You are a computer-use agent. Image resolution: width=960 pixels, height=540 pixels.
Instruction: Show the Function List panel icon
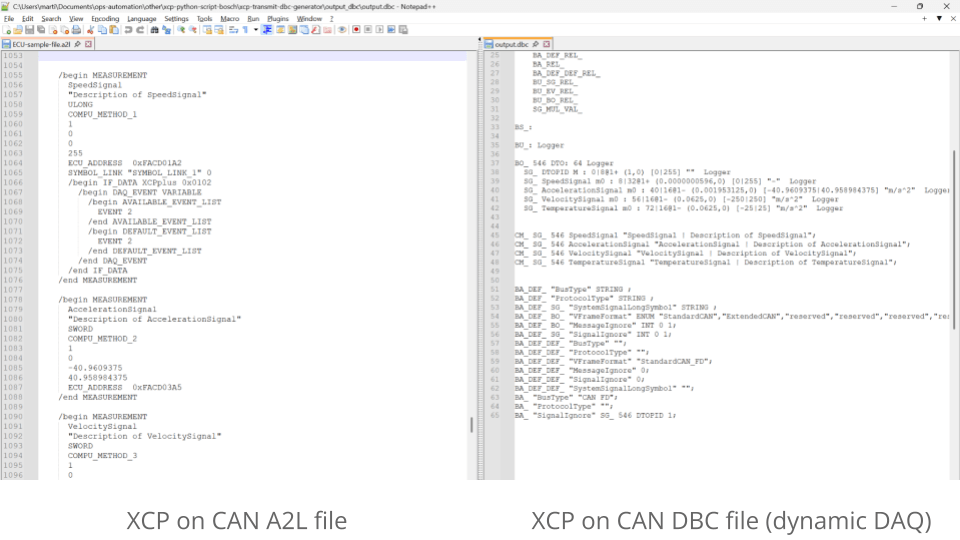click(316, 29)
